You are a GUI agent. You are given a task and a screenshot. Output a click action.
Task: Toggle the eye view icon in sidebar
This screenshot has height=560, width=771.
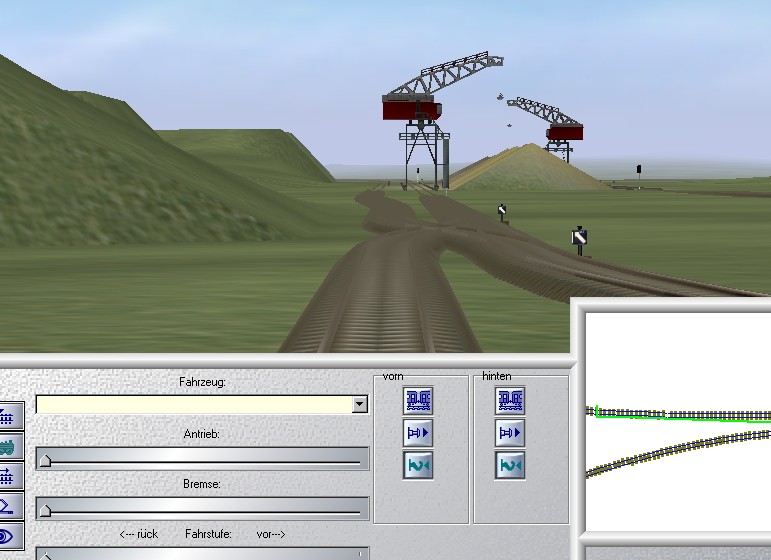pos(10,536)
